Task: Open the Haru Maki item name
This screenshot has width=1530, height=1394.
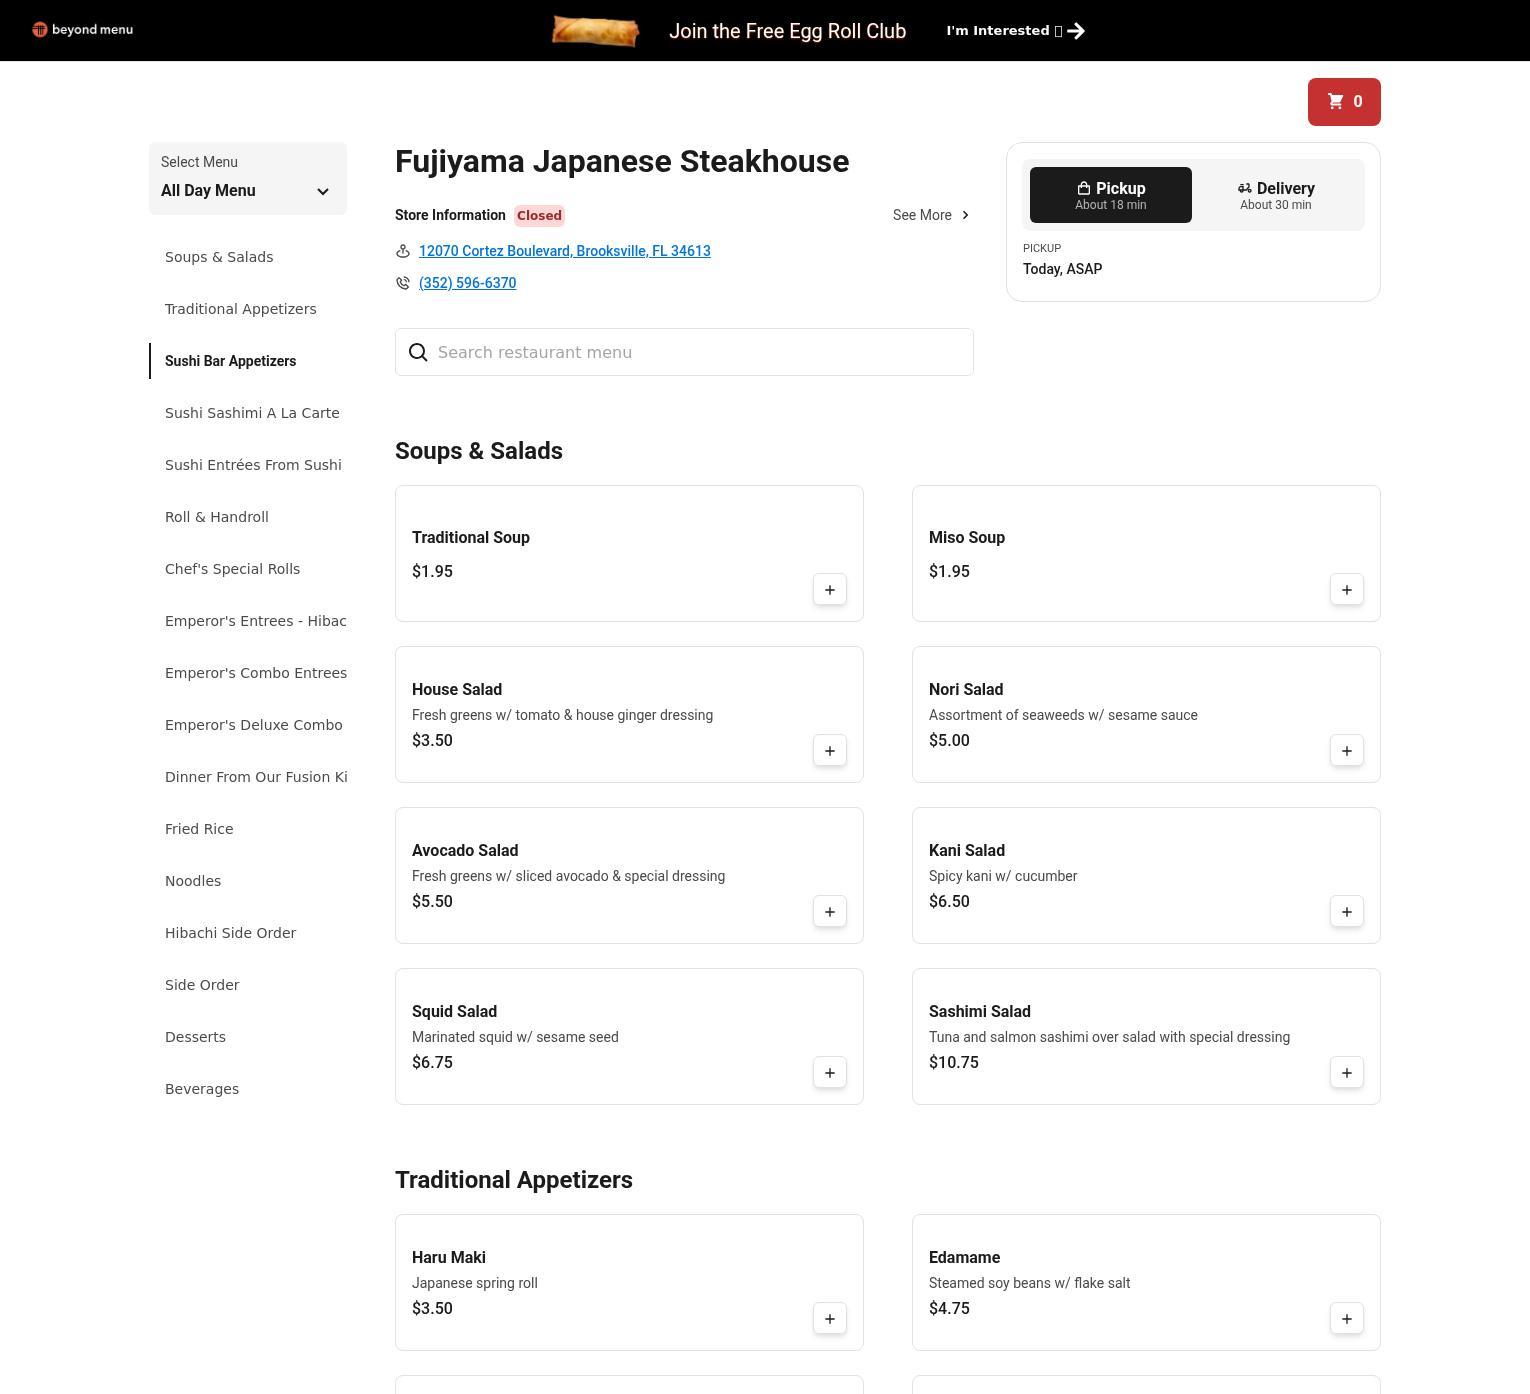Action: 449,1258
